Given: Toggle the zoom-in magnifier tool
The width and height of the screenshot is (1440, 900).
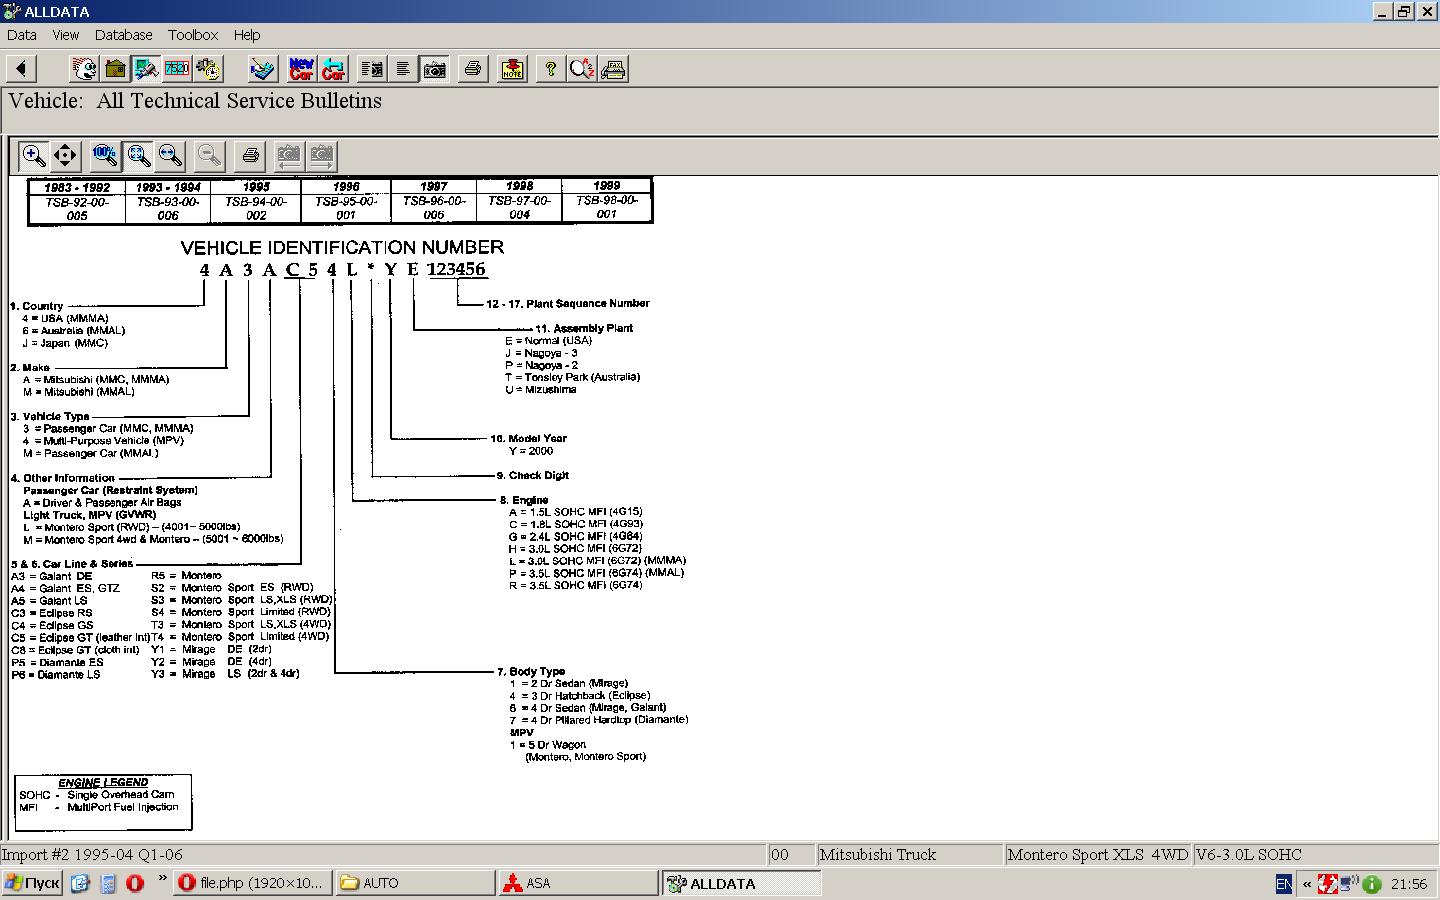Looking at the screenshot, I should tap(33, 155).
